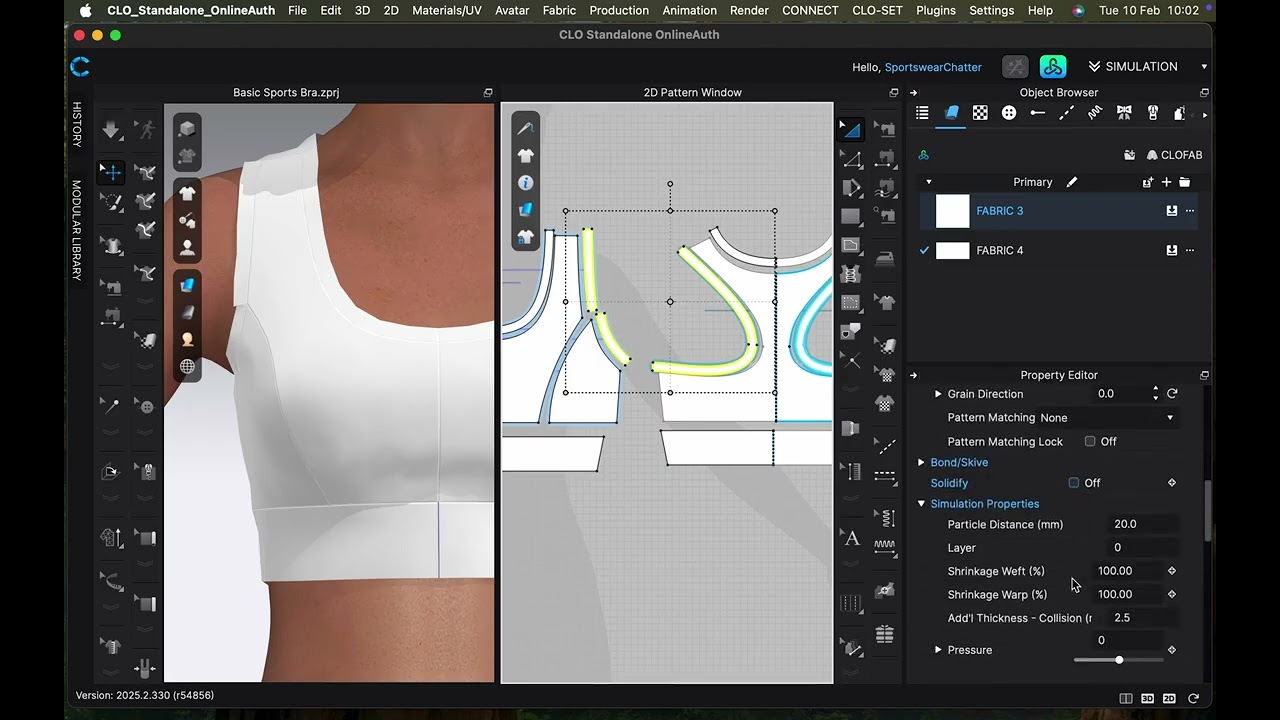Open the Pattern Matching dropdown
Image resolution: width=1280 pixels, height=720 pixels.
point(1107,418)
